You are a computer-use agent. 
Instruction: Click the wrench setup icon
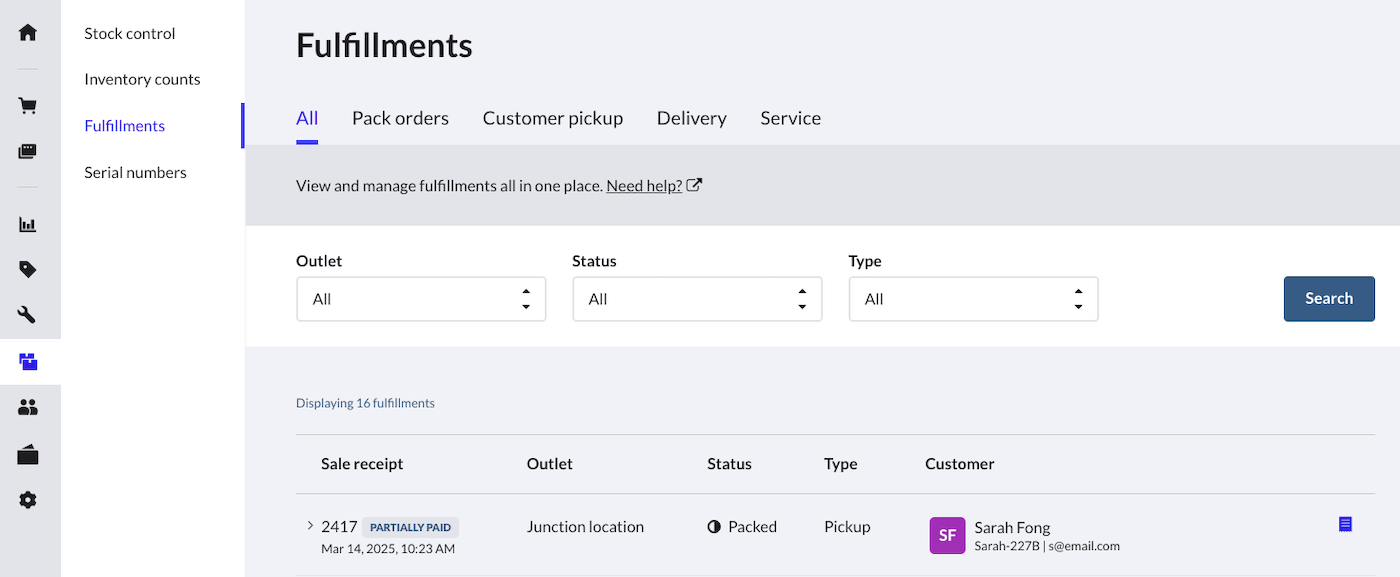(x=28, y=316)
